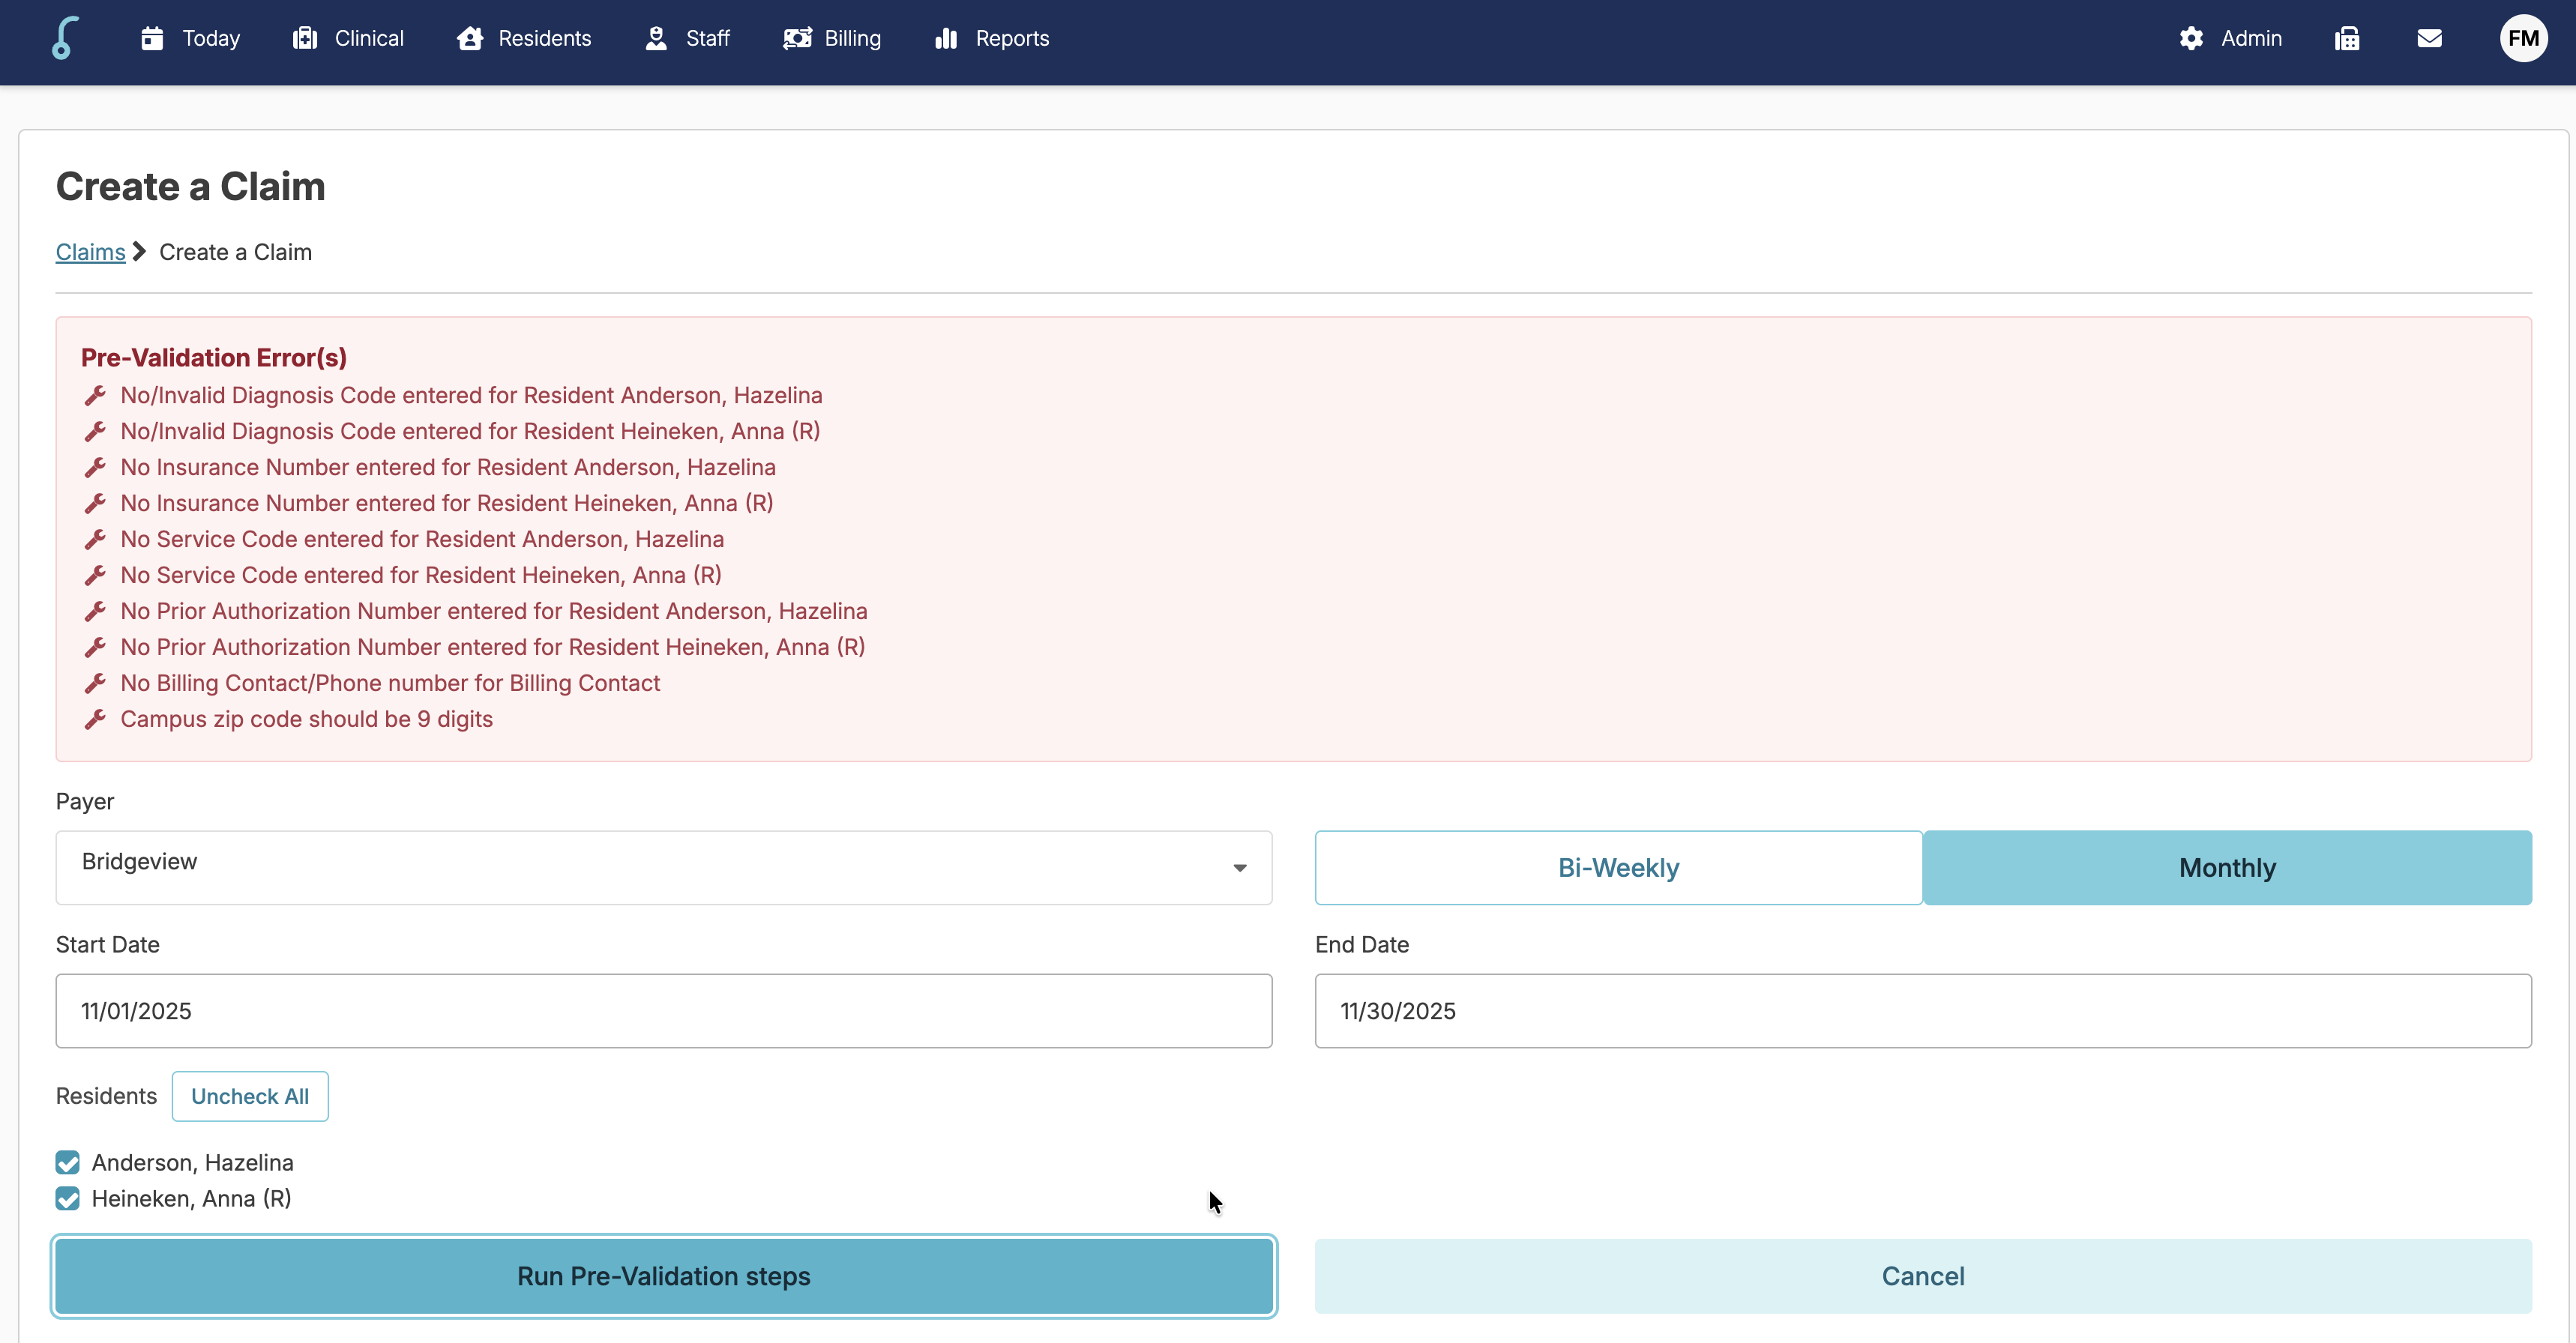Click the Reports bar chart icon
Viewport: 2576px width, 1343px height.
[945, 38]
